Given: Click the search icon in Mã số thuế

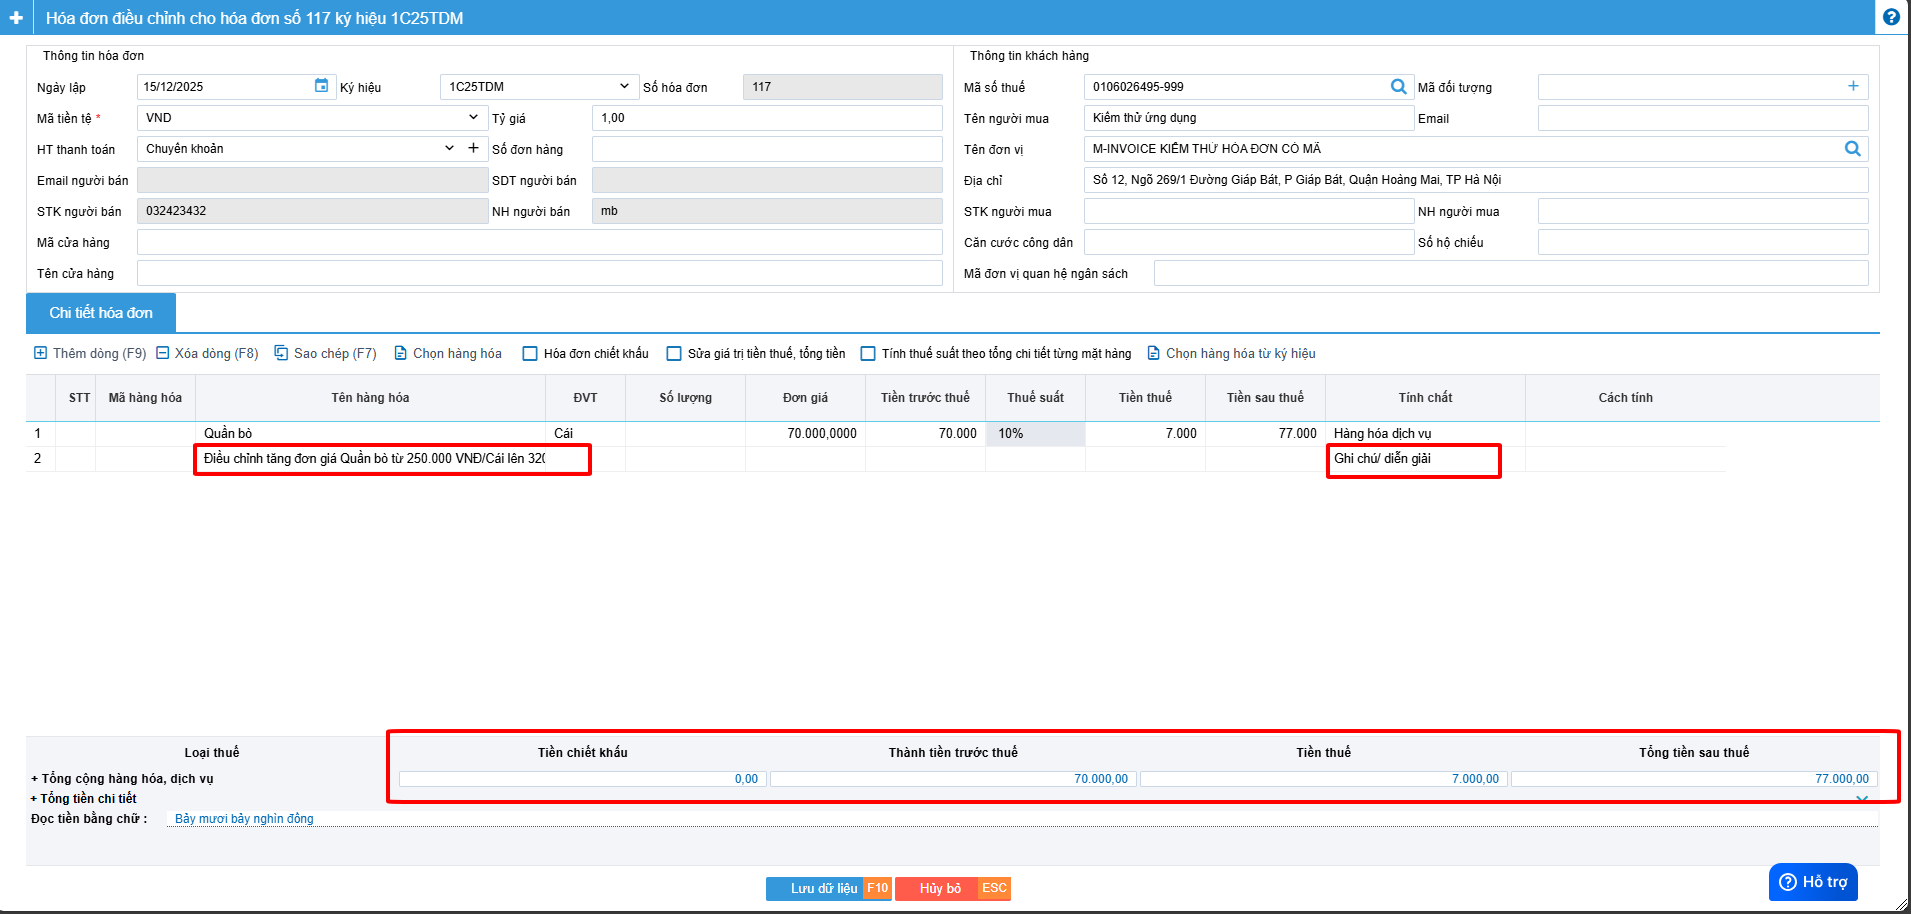Looking at the screenshot, I should tap(1398, 87).
